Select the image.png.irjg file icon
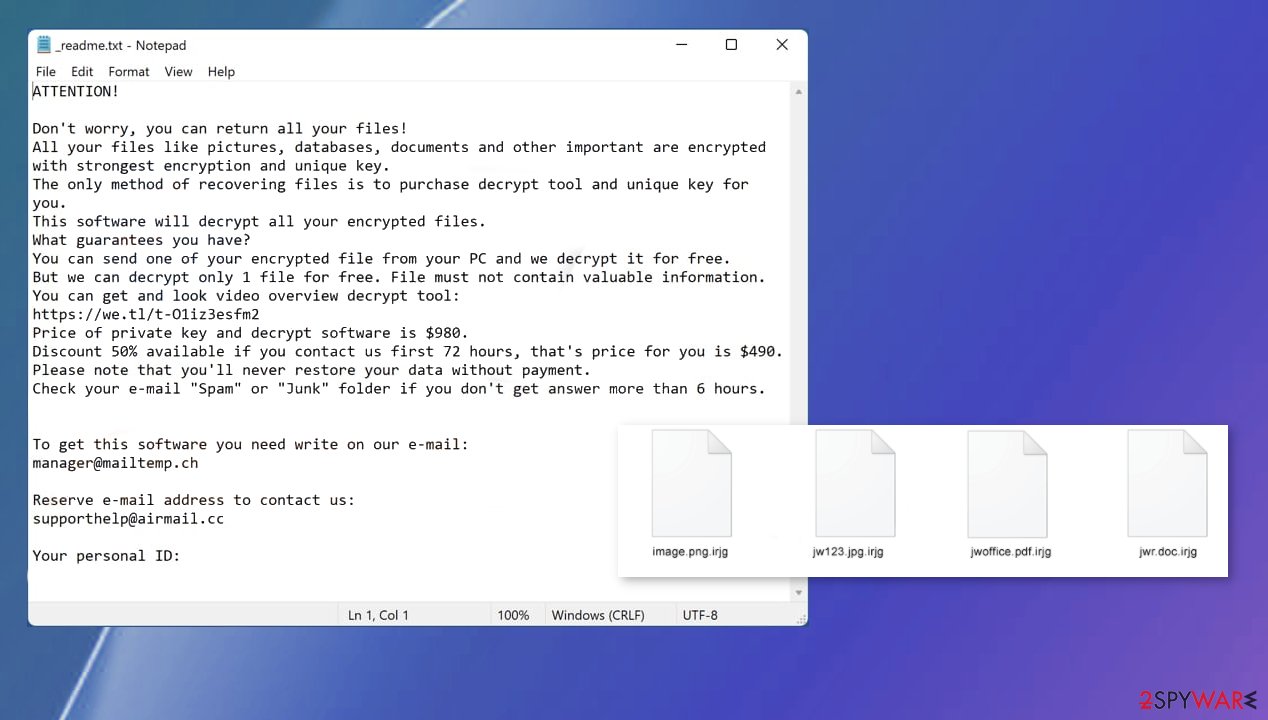The height and width of the screenshot is (720, 1268). click(691, 484)
